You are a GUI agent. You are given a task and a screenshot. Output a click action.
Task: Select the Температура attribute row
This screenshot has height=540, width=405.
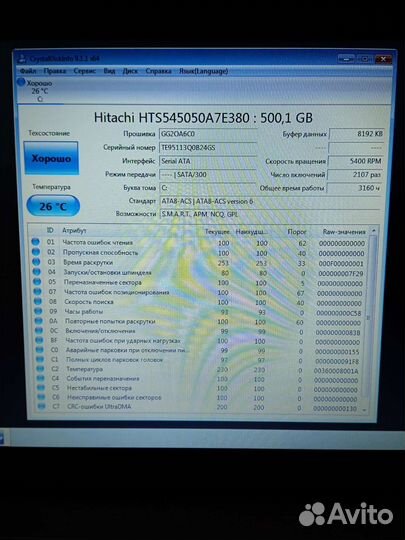click(x=199, y=370)
